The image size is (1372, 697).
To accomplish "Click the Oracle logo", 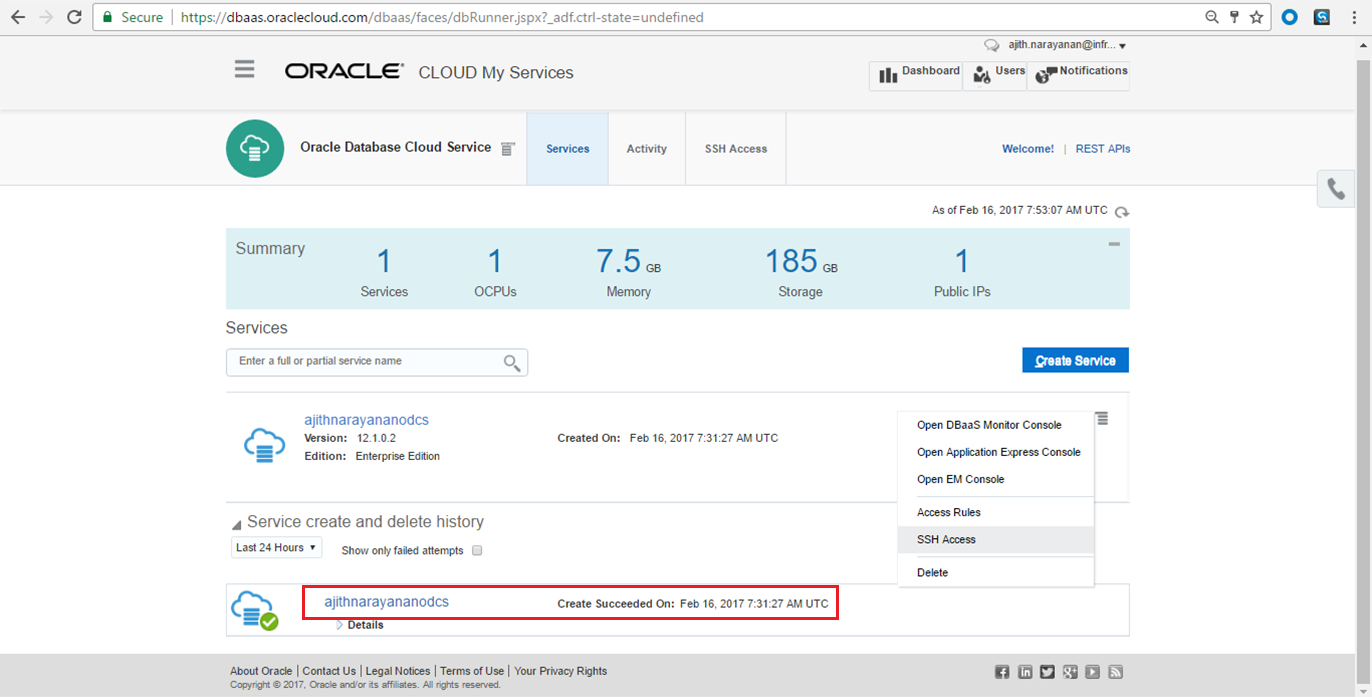I will (x=344, y=71).
